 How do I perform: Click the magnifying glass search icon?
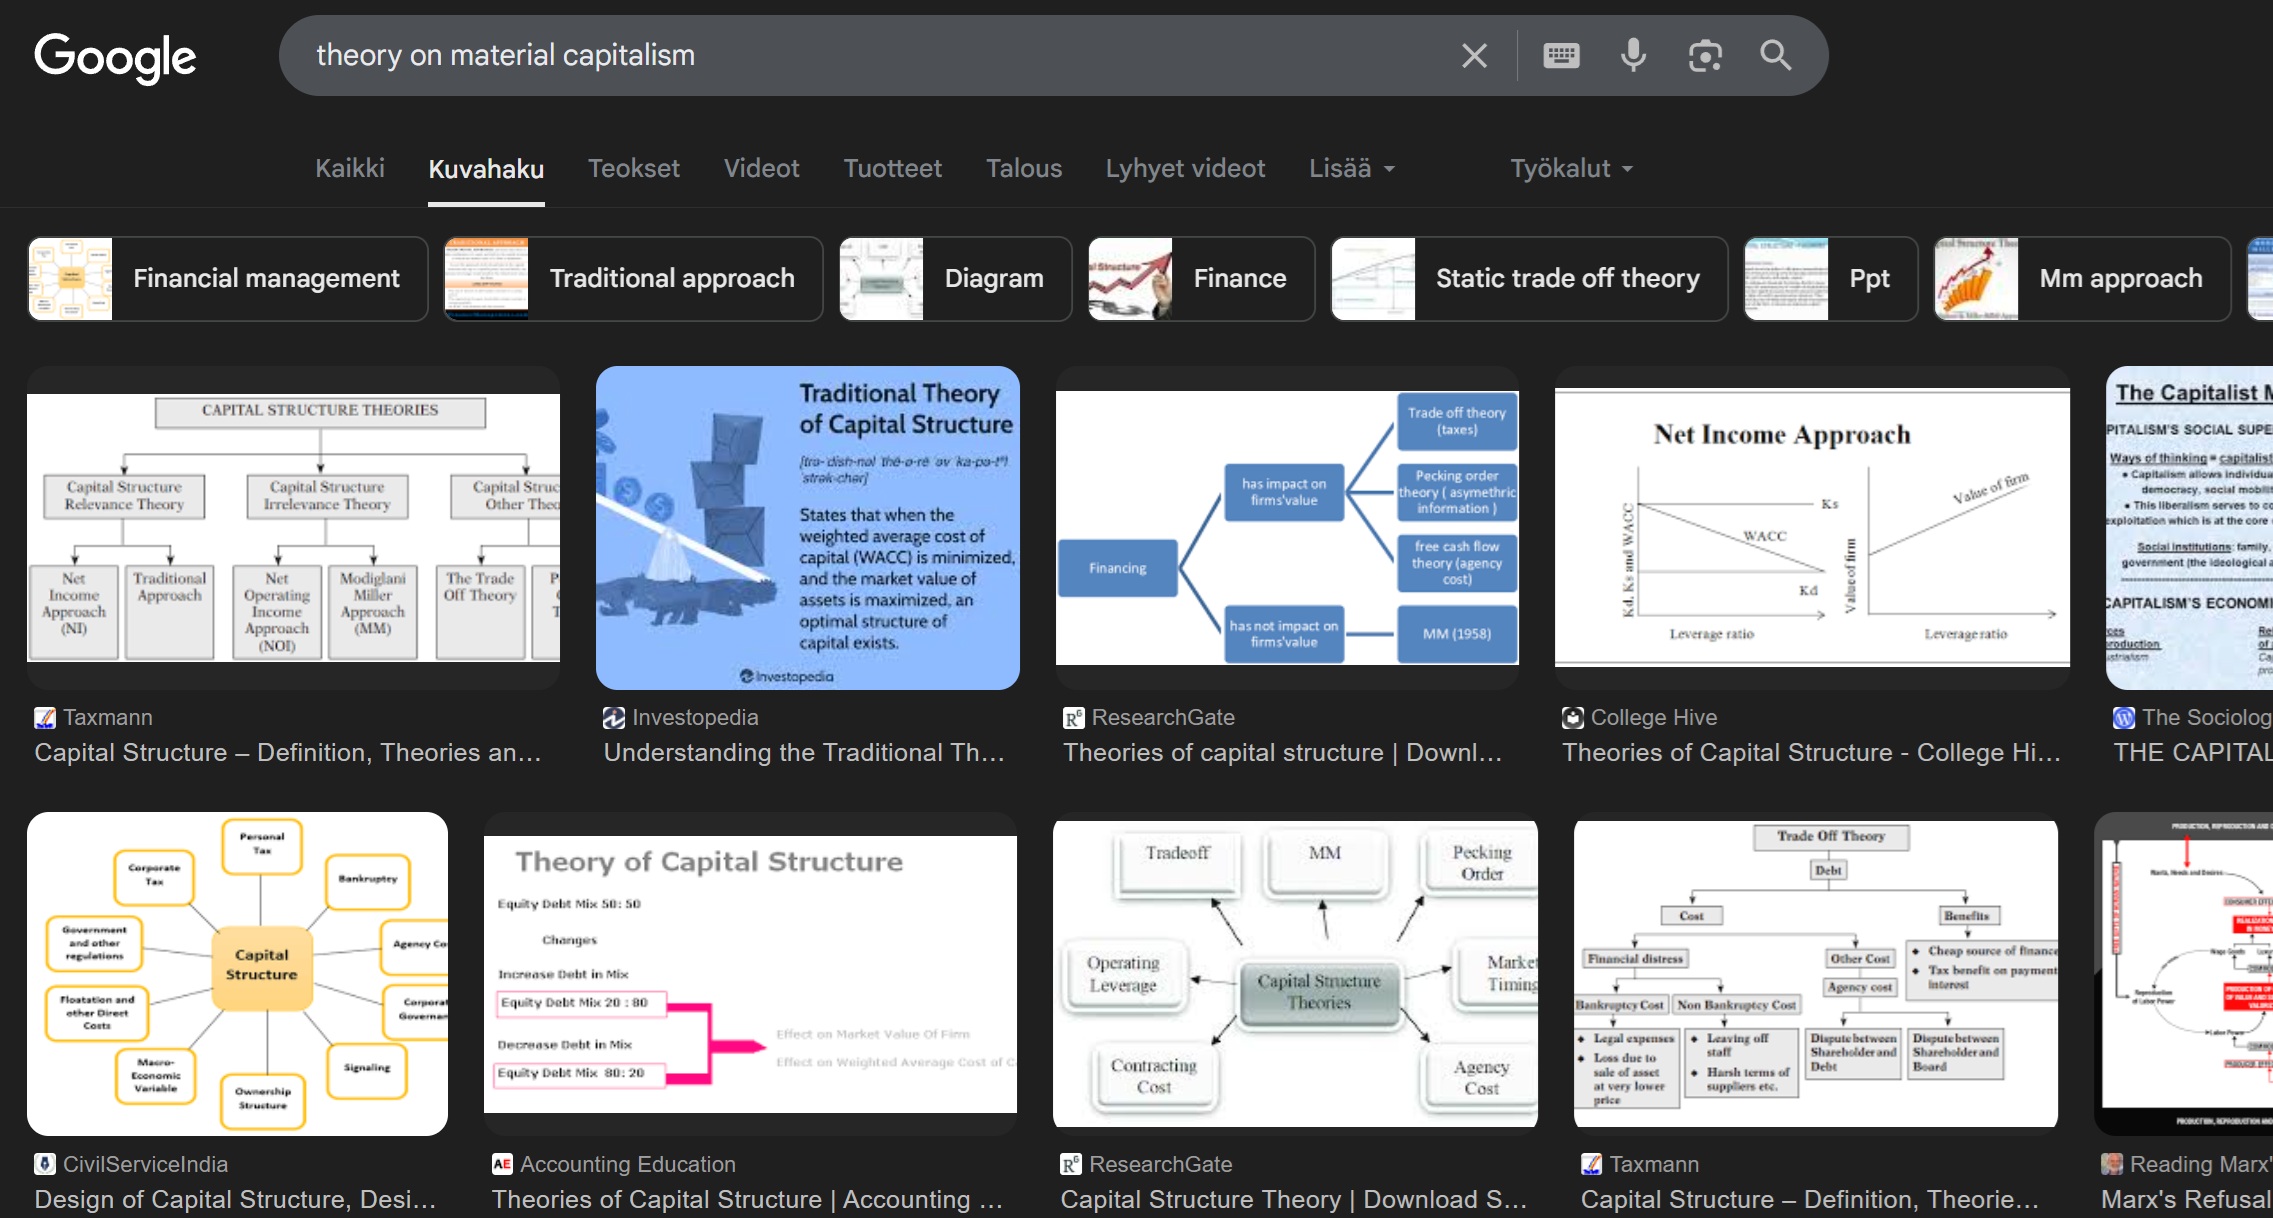[x=1775, y=56]
